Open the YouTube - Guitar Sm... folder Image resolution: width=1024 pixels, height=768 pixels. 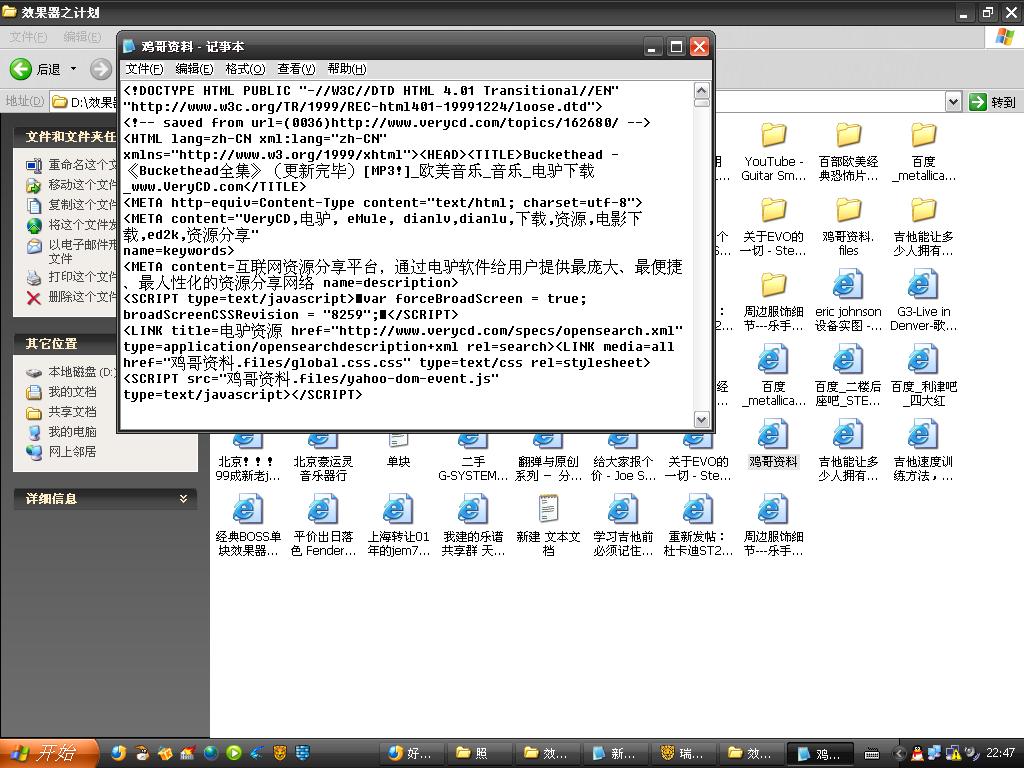773,137
